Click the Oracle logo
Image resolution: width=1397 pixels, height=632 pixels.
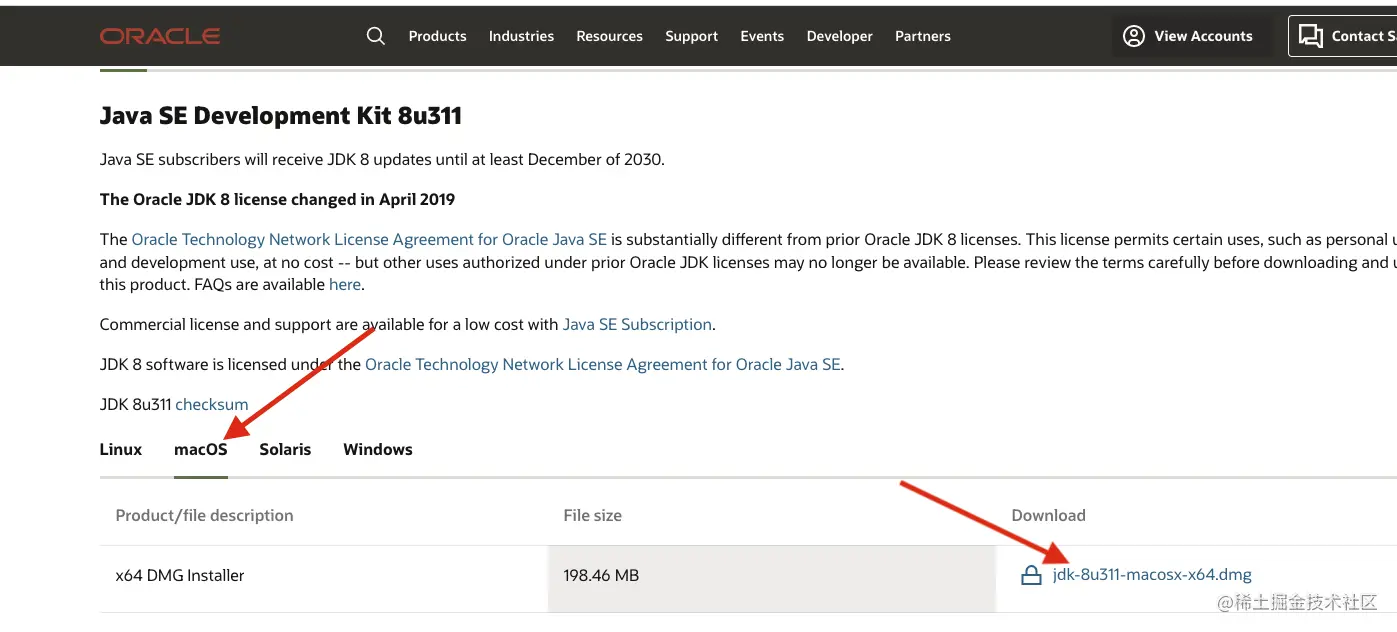click(160, 36)
